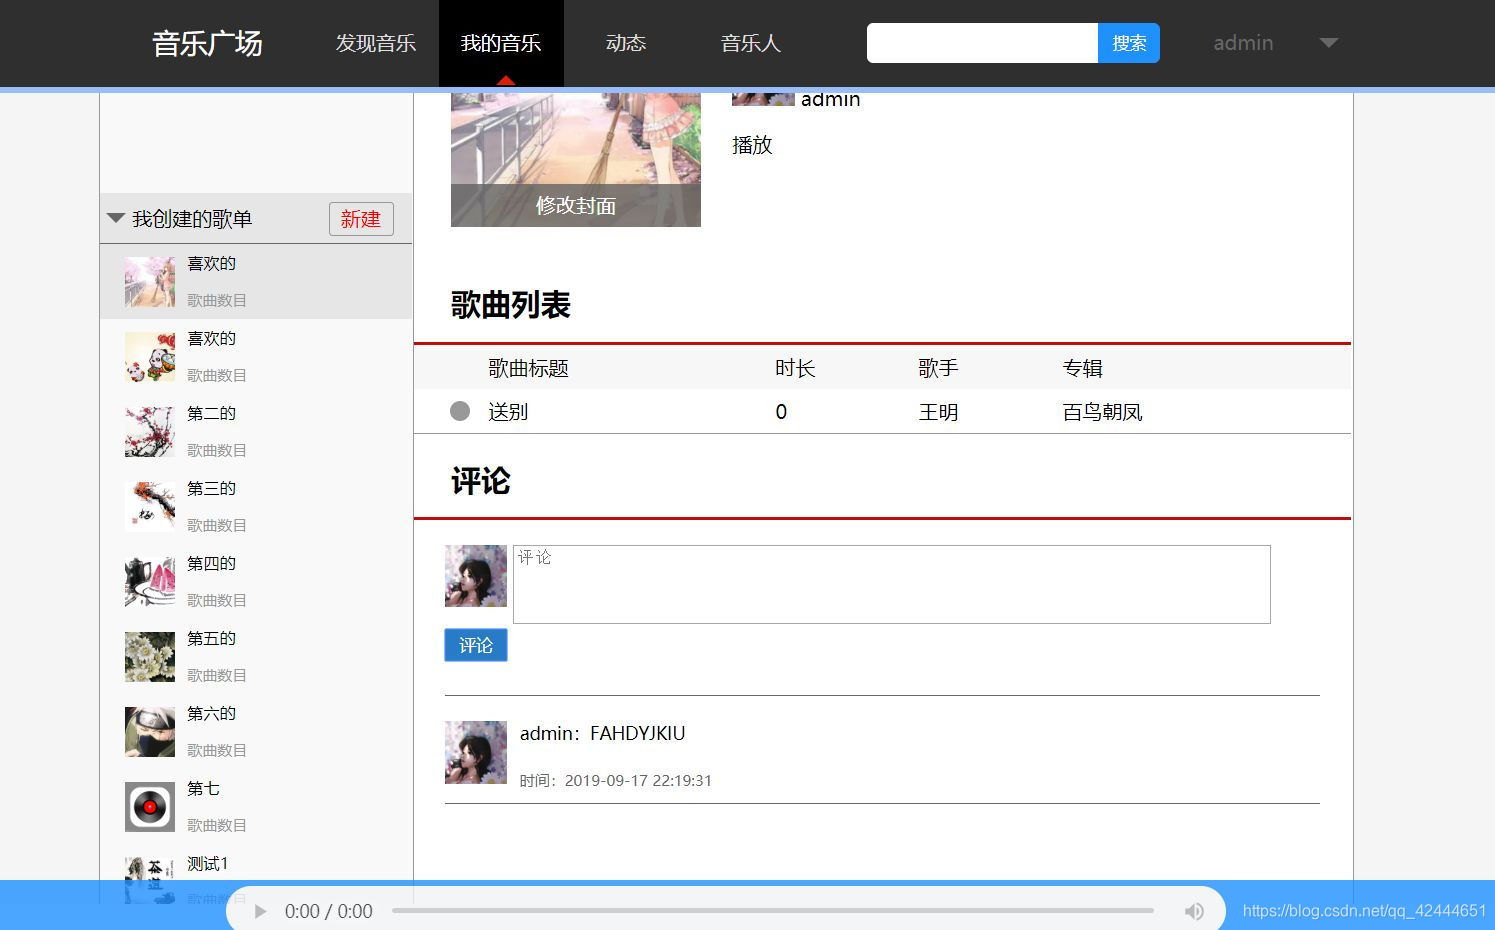Select the 第六的 playlist

256,732
